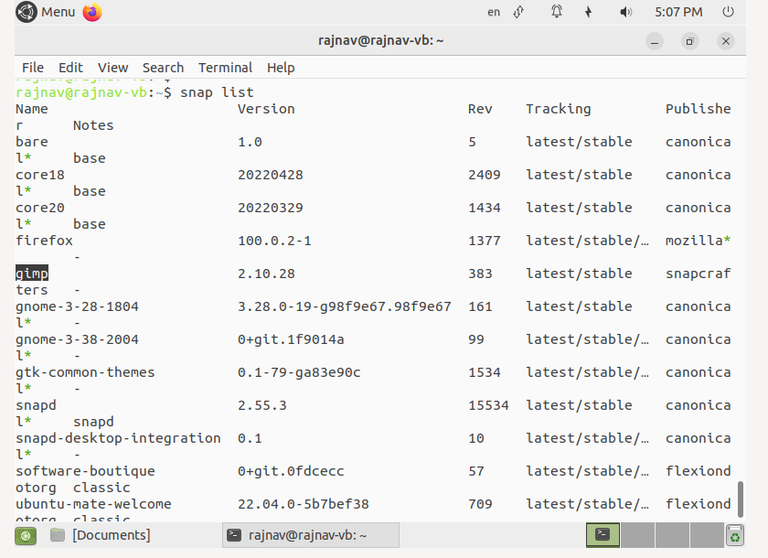This screenshot has height=558, width=768.
Task: Expand the Terminal menu
Action: (225, 68)
